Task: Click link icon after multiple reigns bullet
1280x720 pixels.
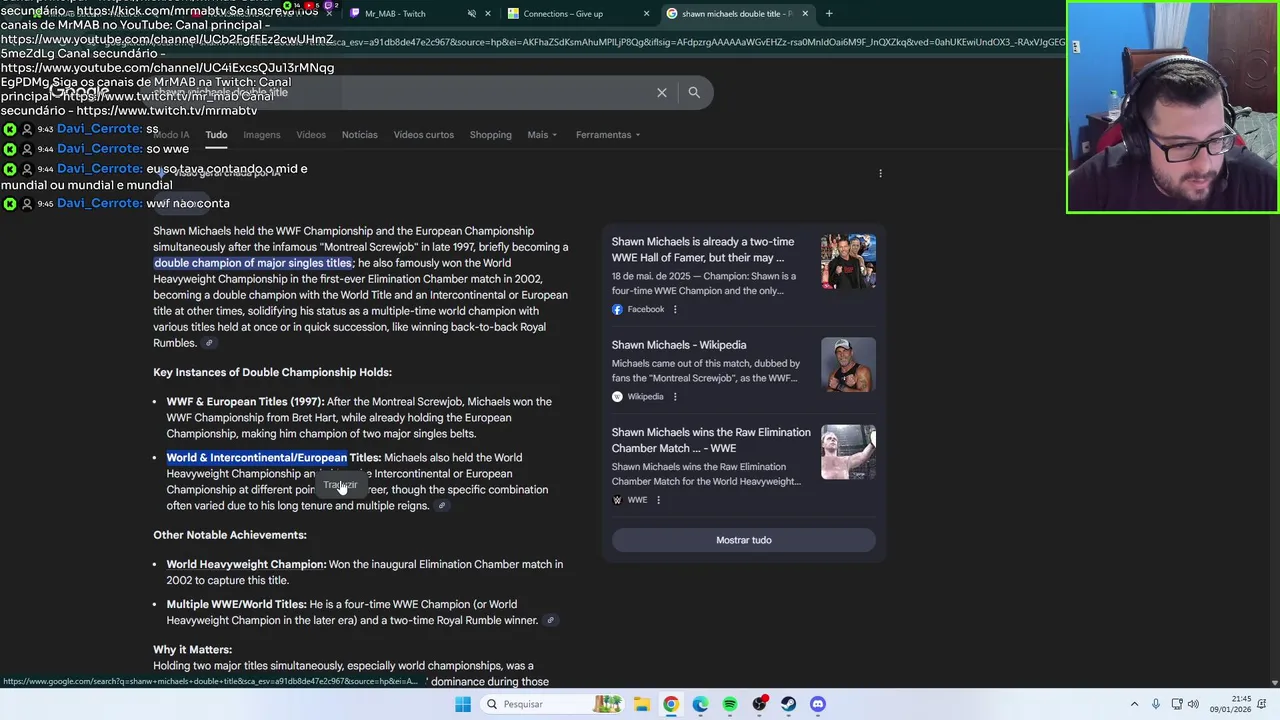Action: point(441,506)
